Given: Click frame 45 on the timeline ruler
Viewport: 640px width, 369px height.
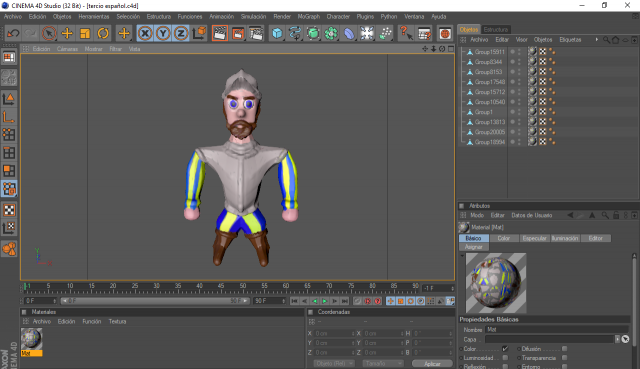Looking at the screenshot, I should point(221,287).
